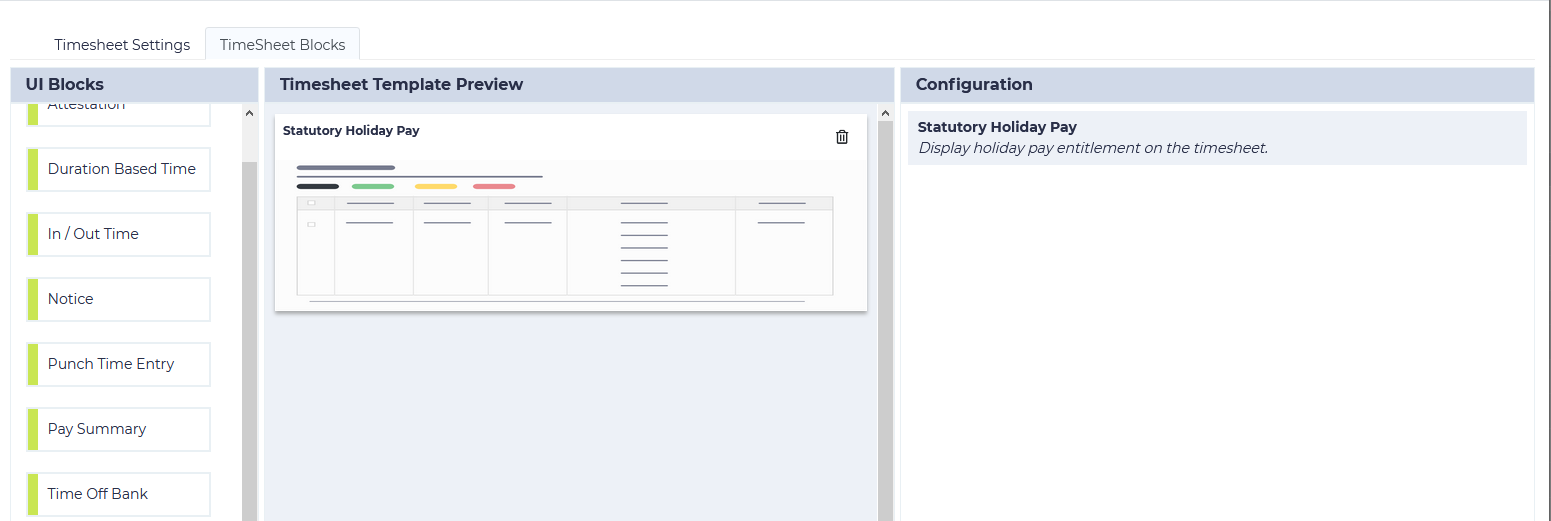Delete the Statutory Holiday Pay block
Viewport: 1551px width, 521px height.
842,137
